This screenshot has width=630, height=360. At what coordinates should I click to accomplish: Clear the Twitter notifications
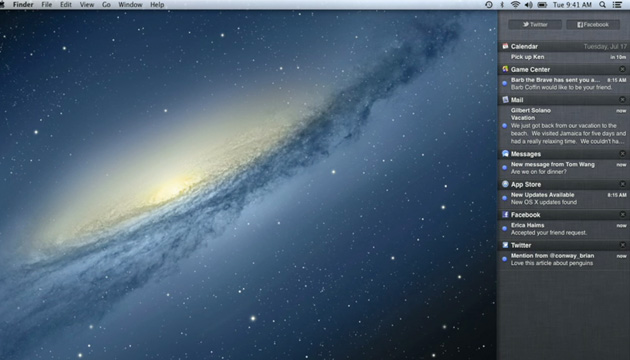(622, 245)
